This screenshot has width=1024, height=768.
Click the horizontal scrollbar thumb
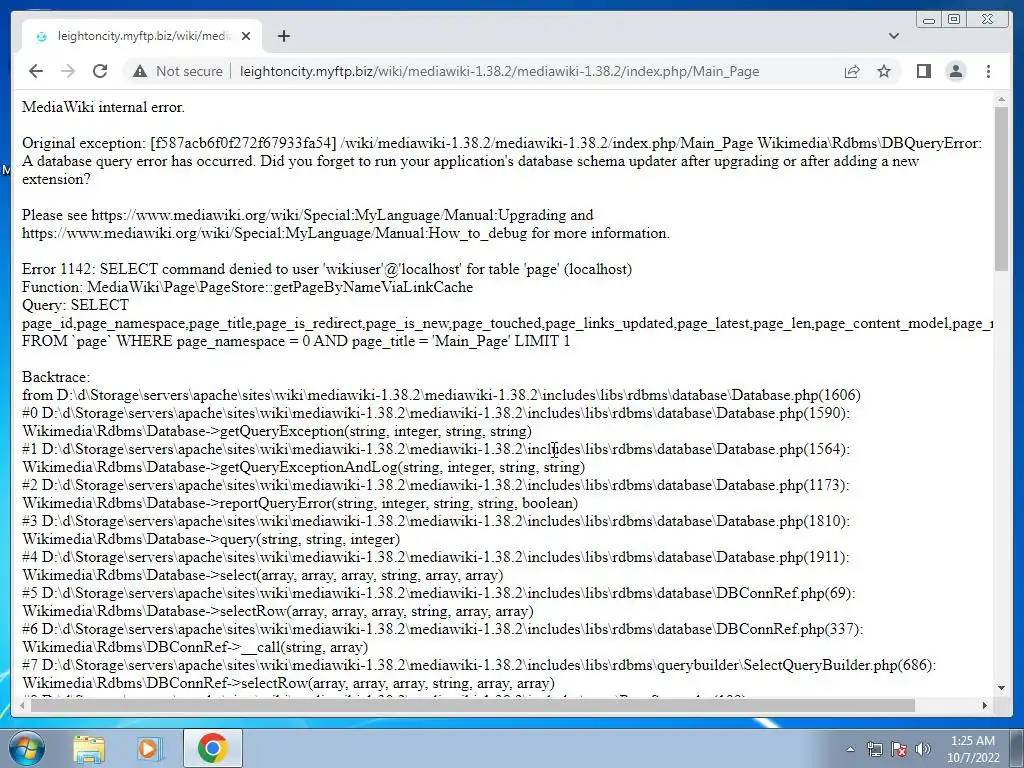[x=473, y=705]
